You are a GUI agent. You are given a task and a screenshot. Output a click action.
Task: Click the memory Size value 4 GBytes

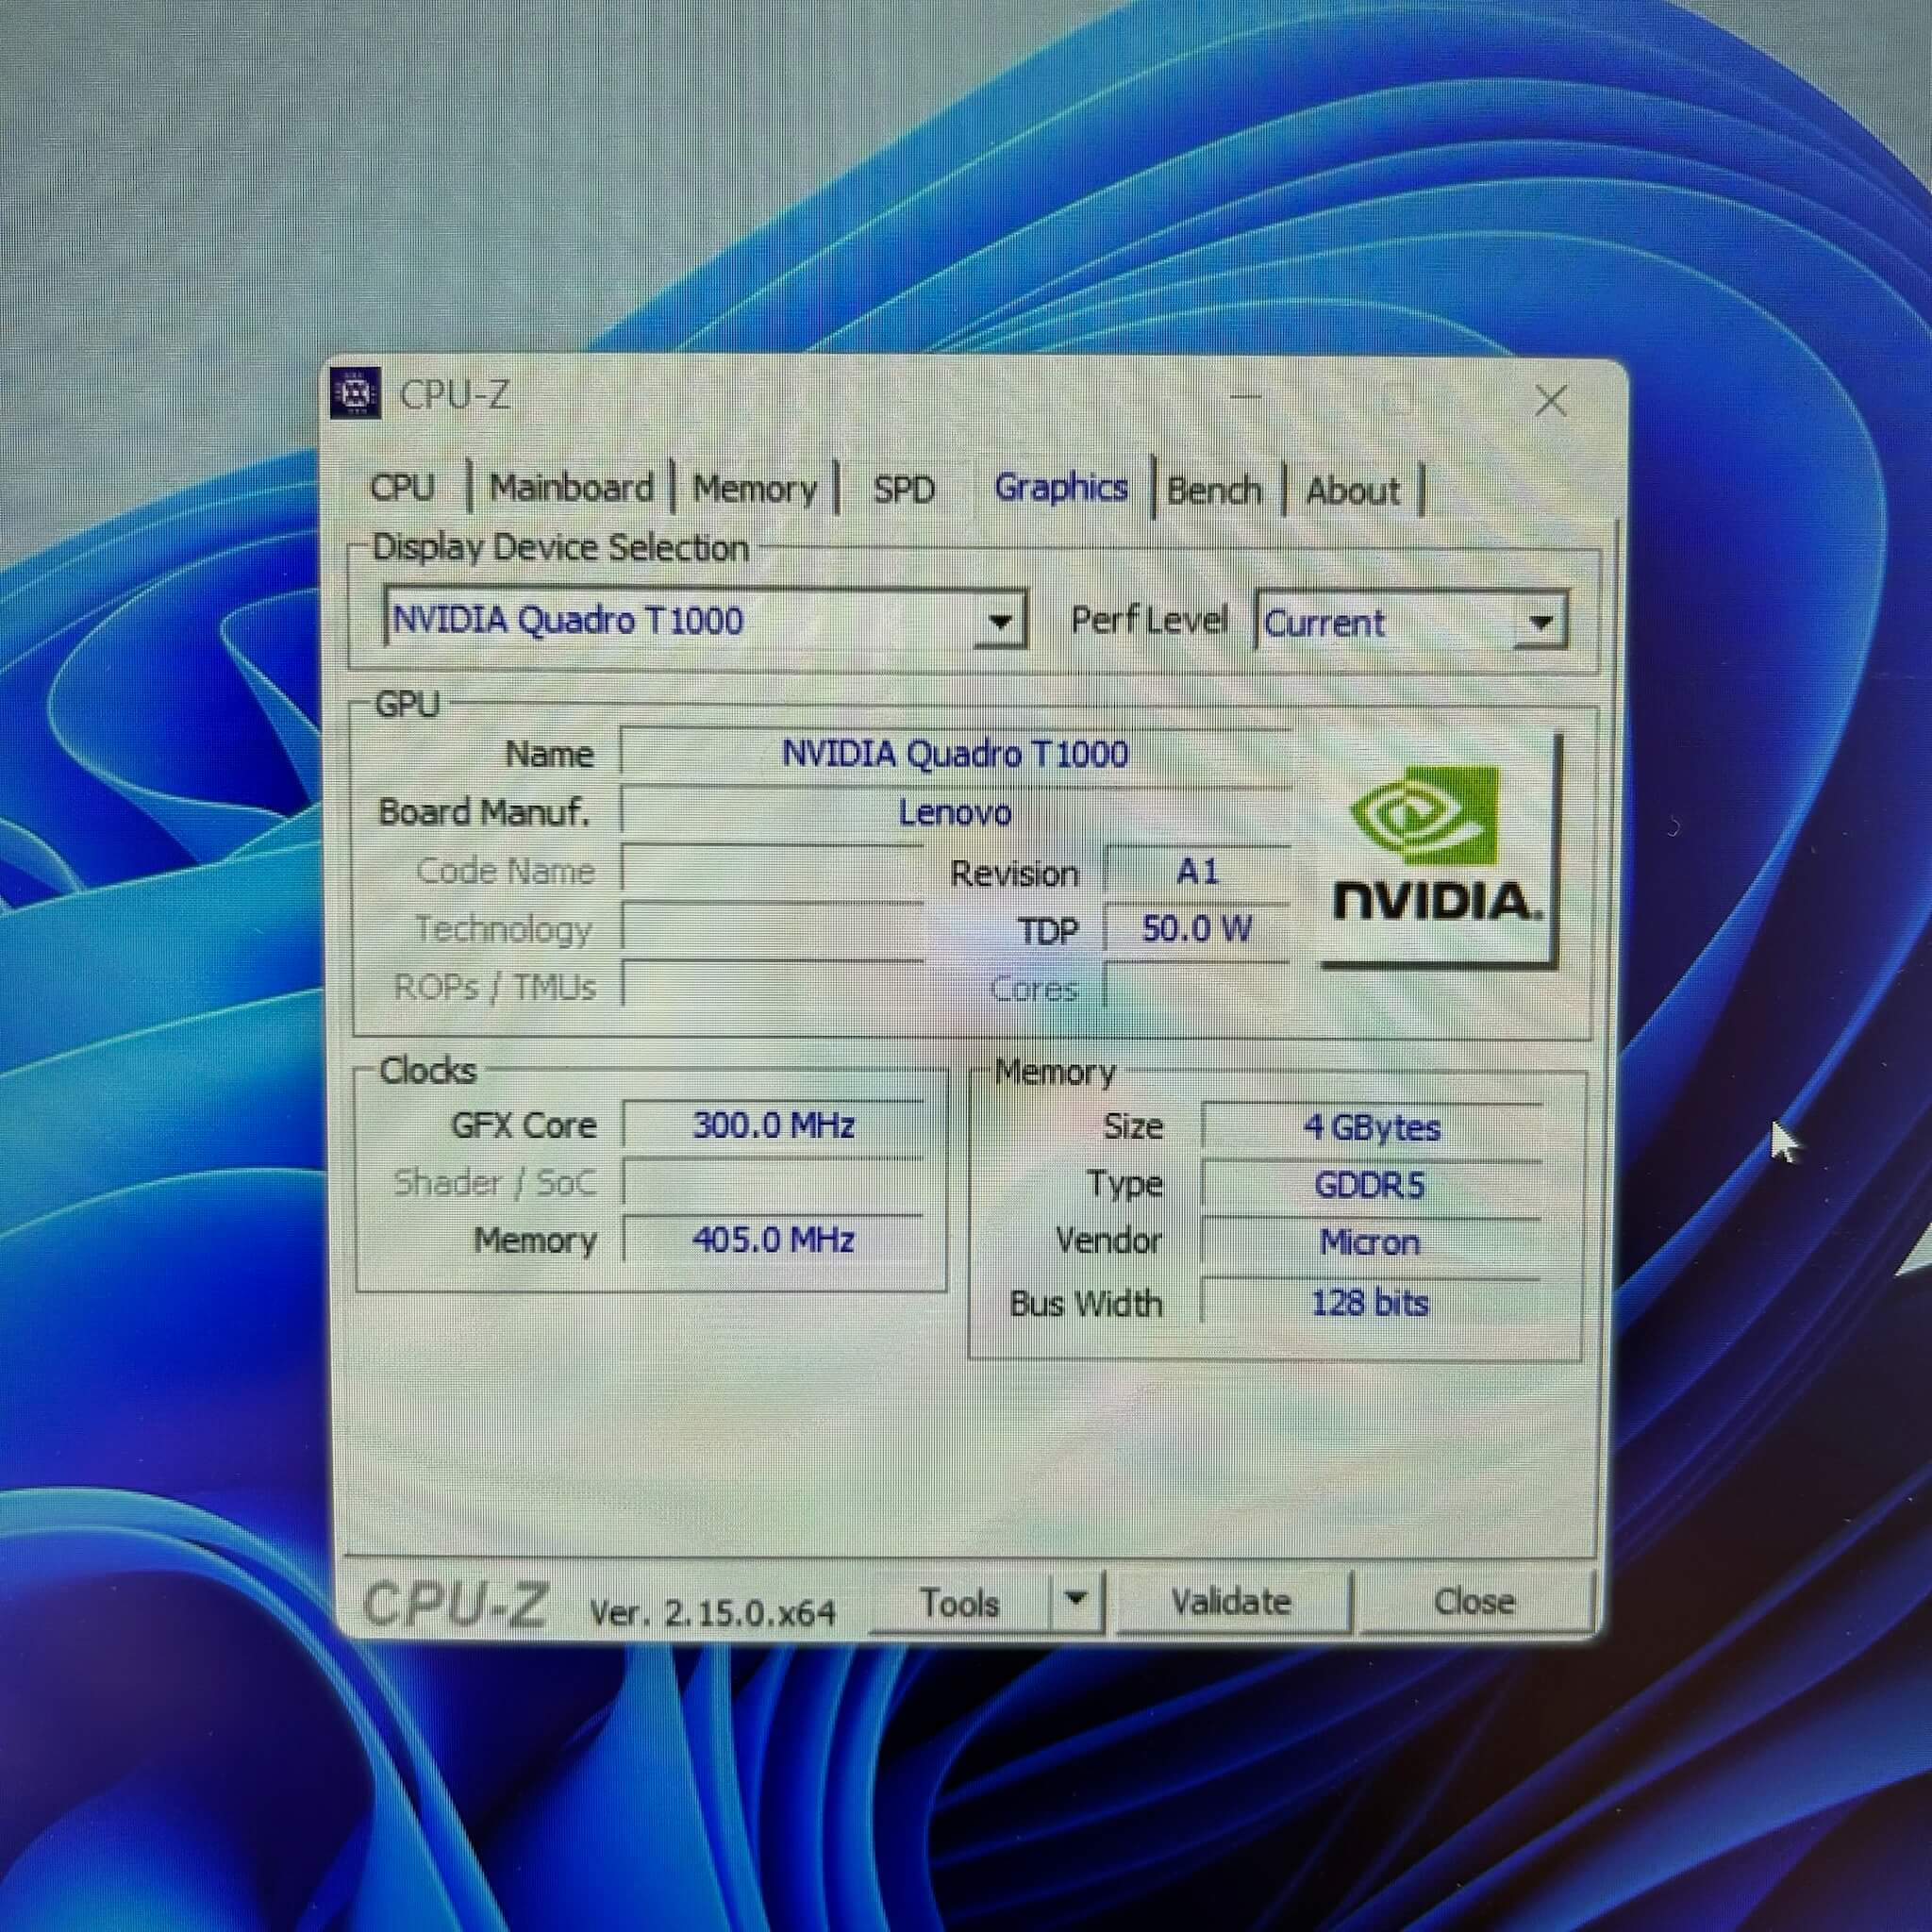click(1372, 1128)
